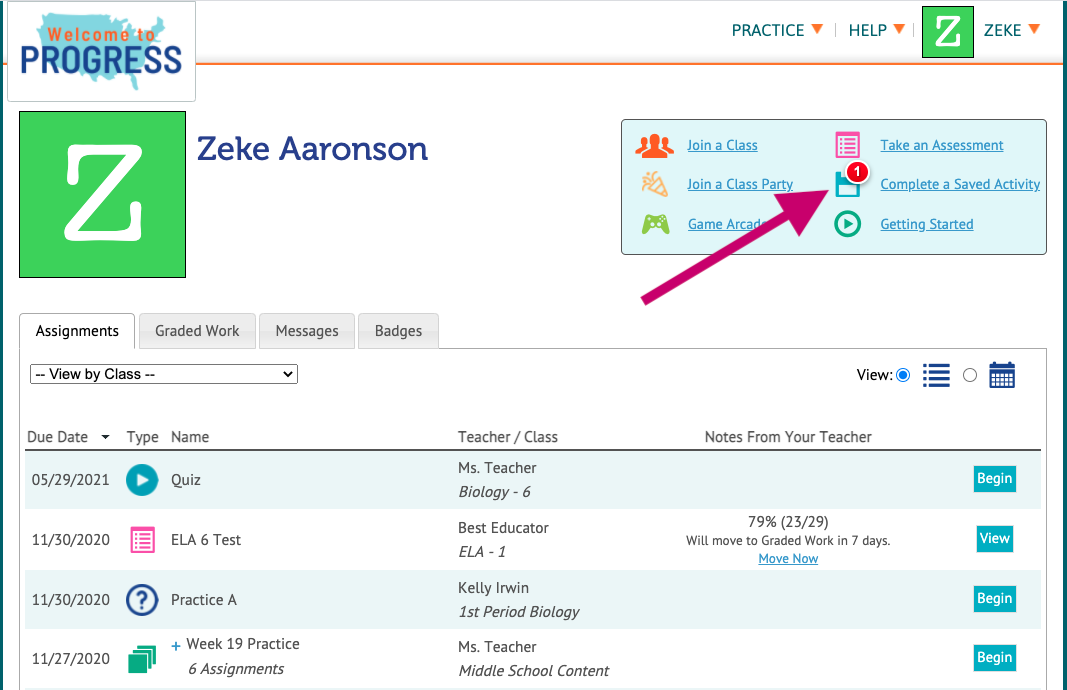Click the Class Party confetti icon
The width and height of the screenshot is (1067, 690).
pos(655,184)
